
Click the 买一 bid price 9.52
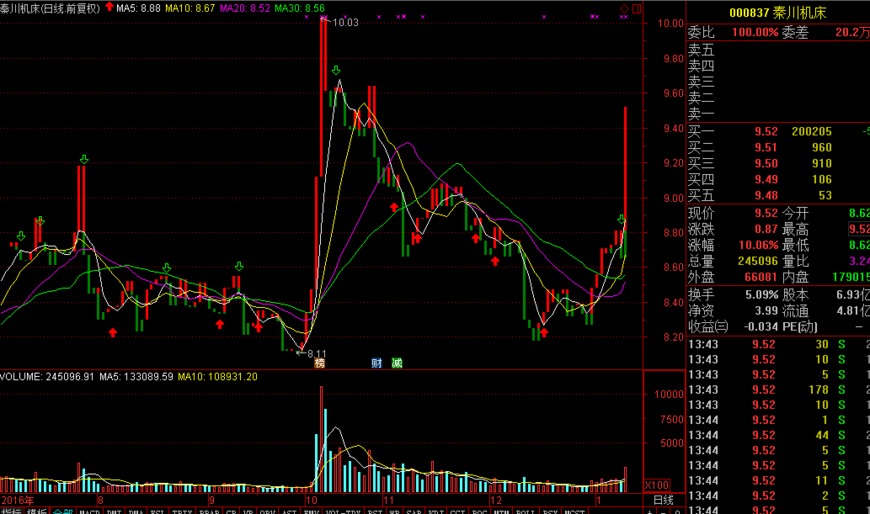[766, 132]
